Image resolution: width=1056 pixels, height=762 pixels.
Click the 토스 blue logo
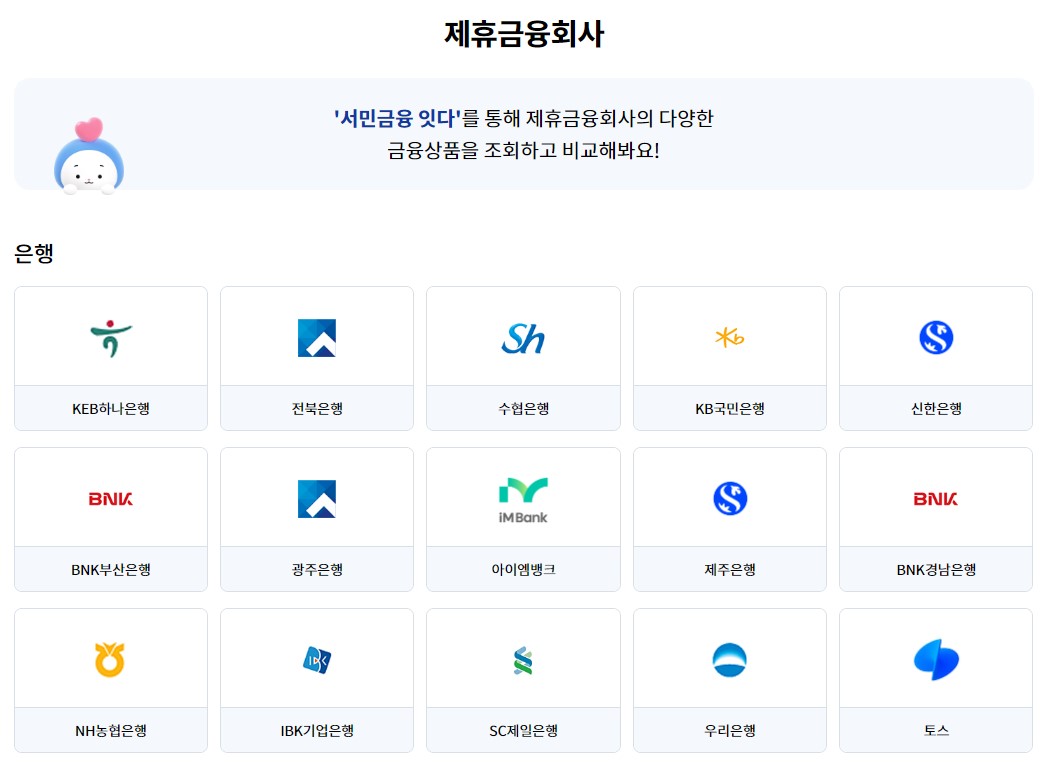[x=935, y=657]
